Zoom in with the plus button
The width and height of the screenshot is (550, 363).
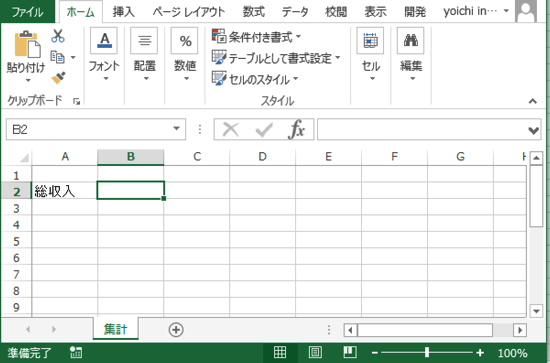point(480,352)
